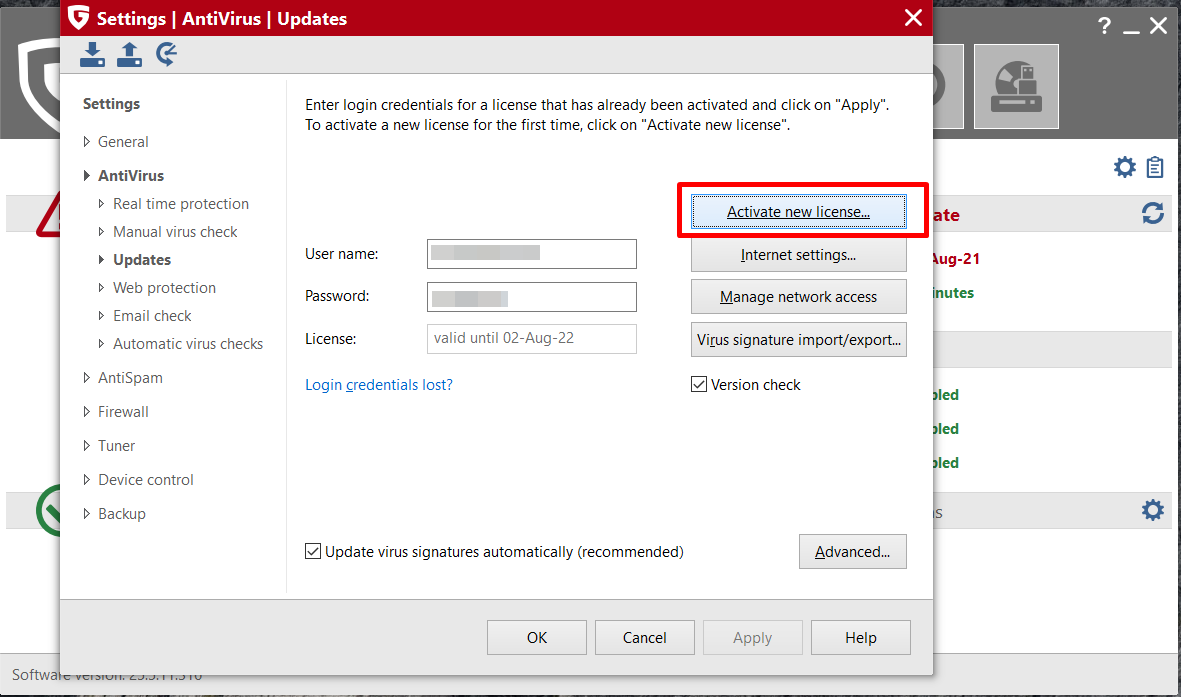Click Manage network access button

(798, 297)
